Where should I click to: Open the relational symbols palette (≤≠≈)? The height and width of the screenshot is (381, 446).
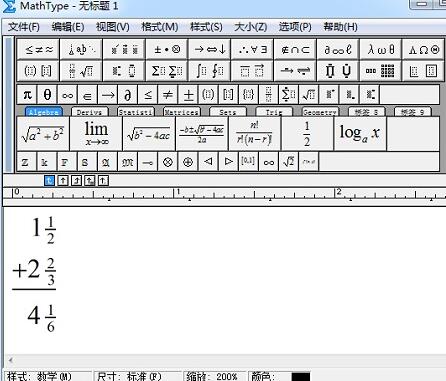(38, 50)
